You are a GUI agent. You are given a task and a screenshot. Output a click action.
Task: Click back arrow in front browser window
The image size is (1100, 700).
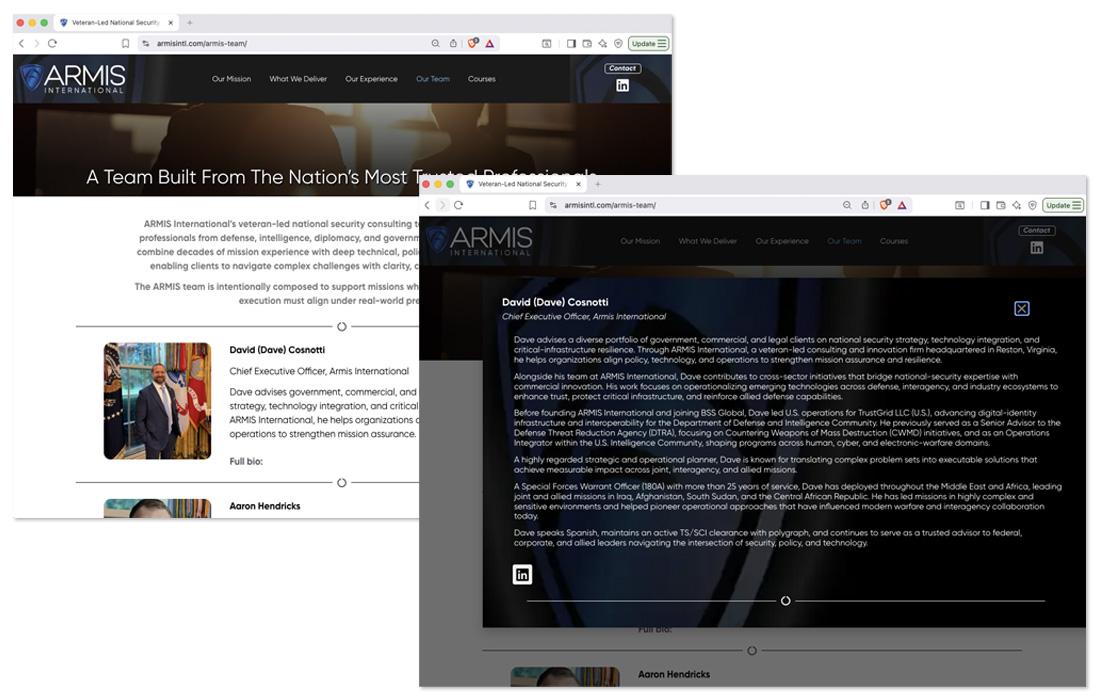tap(427, 206)
